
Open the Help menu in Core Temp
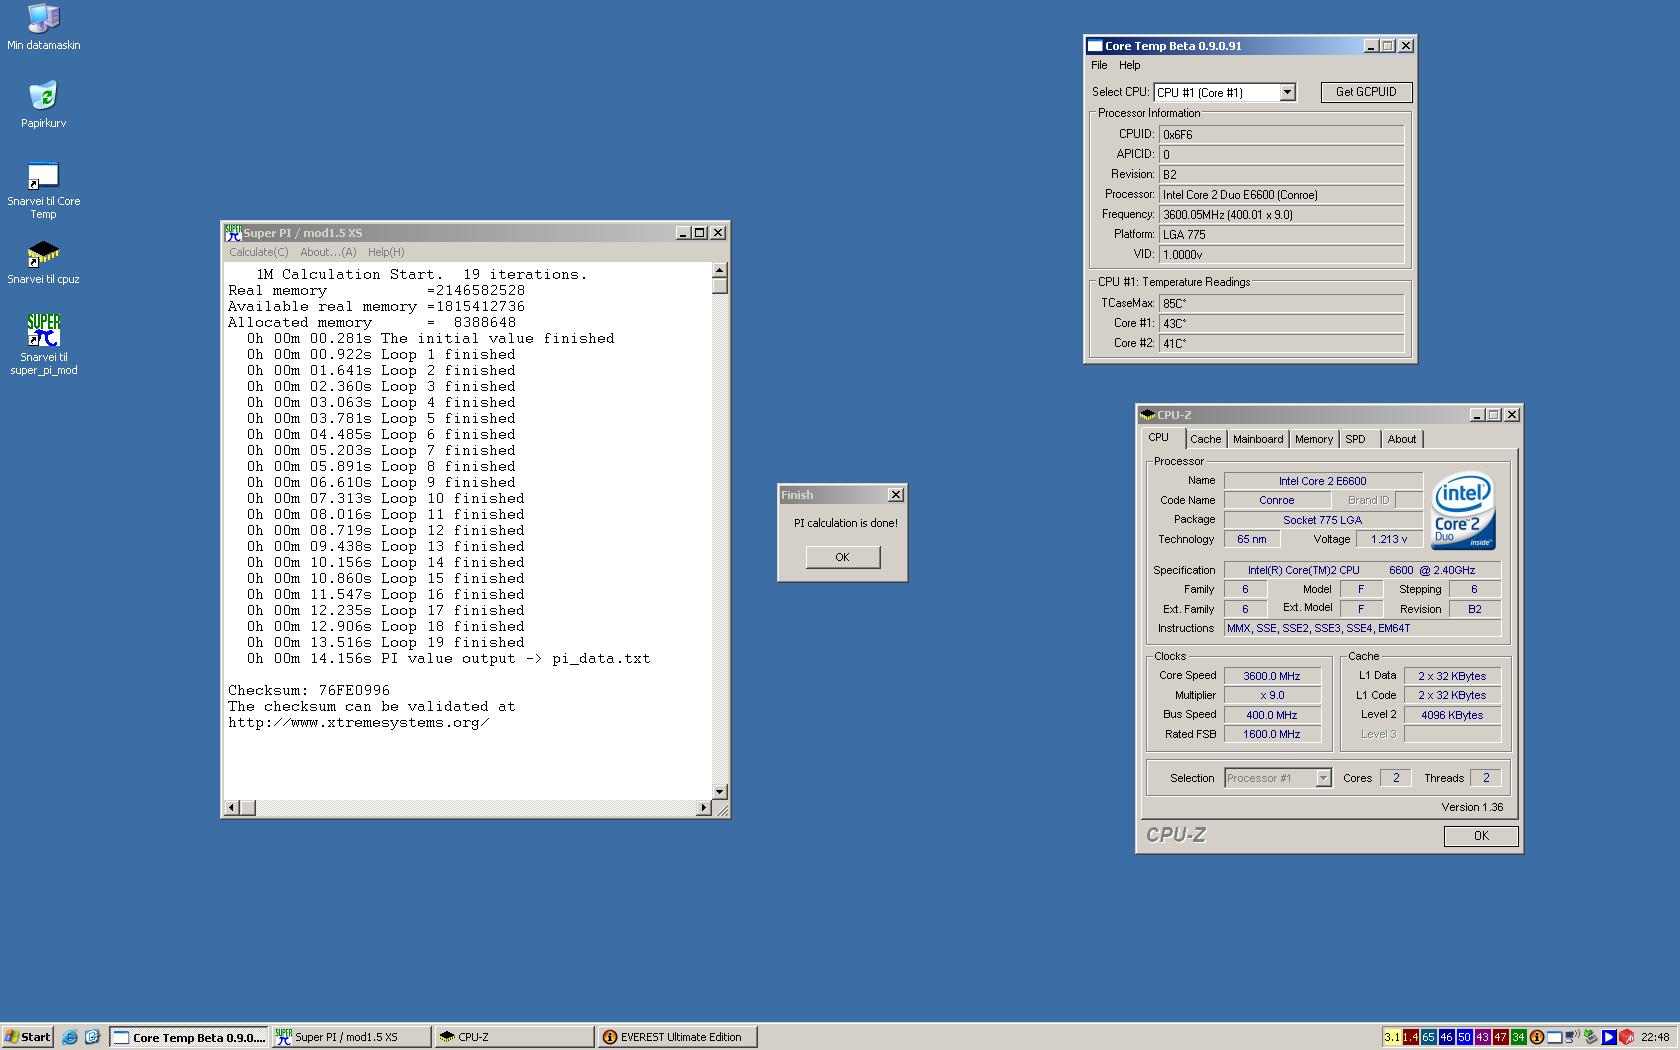pos(1129,65)
